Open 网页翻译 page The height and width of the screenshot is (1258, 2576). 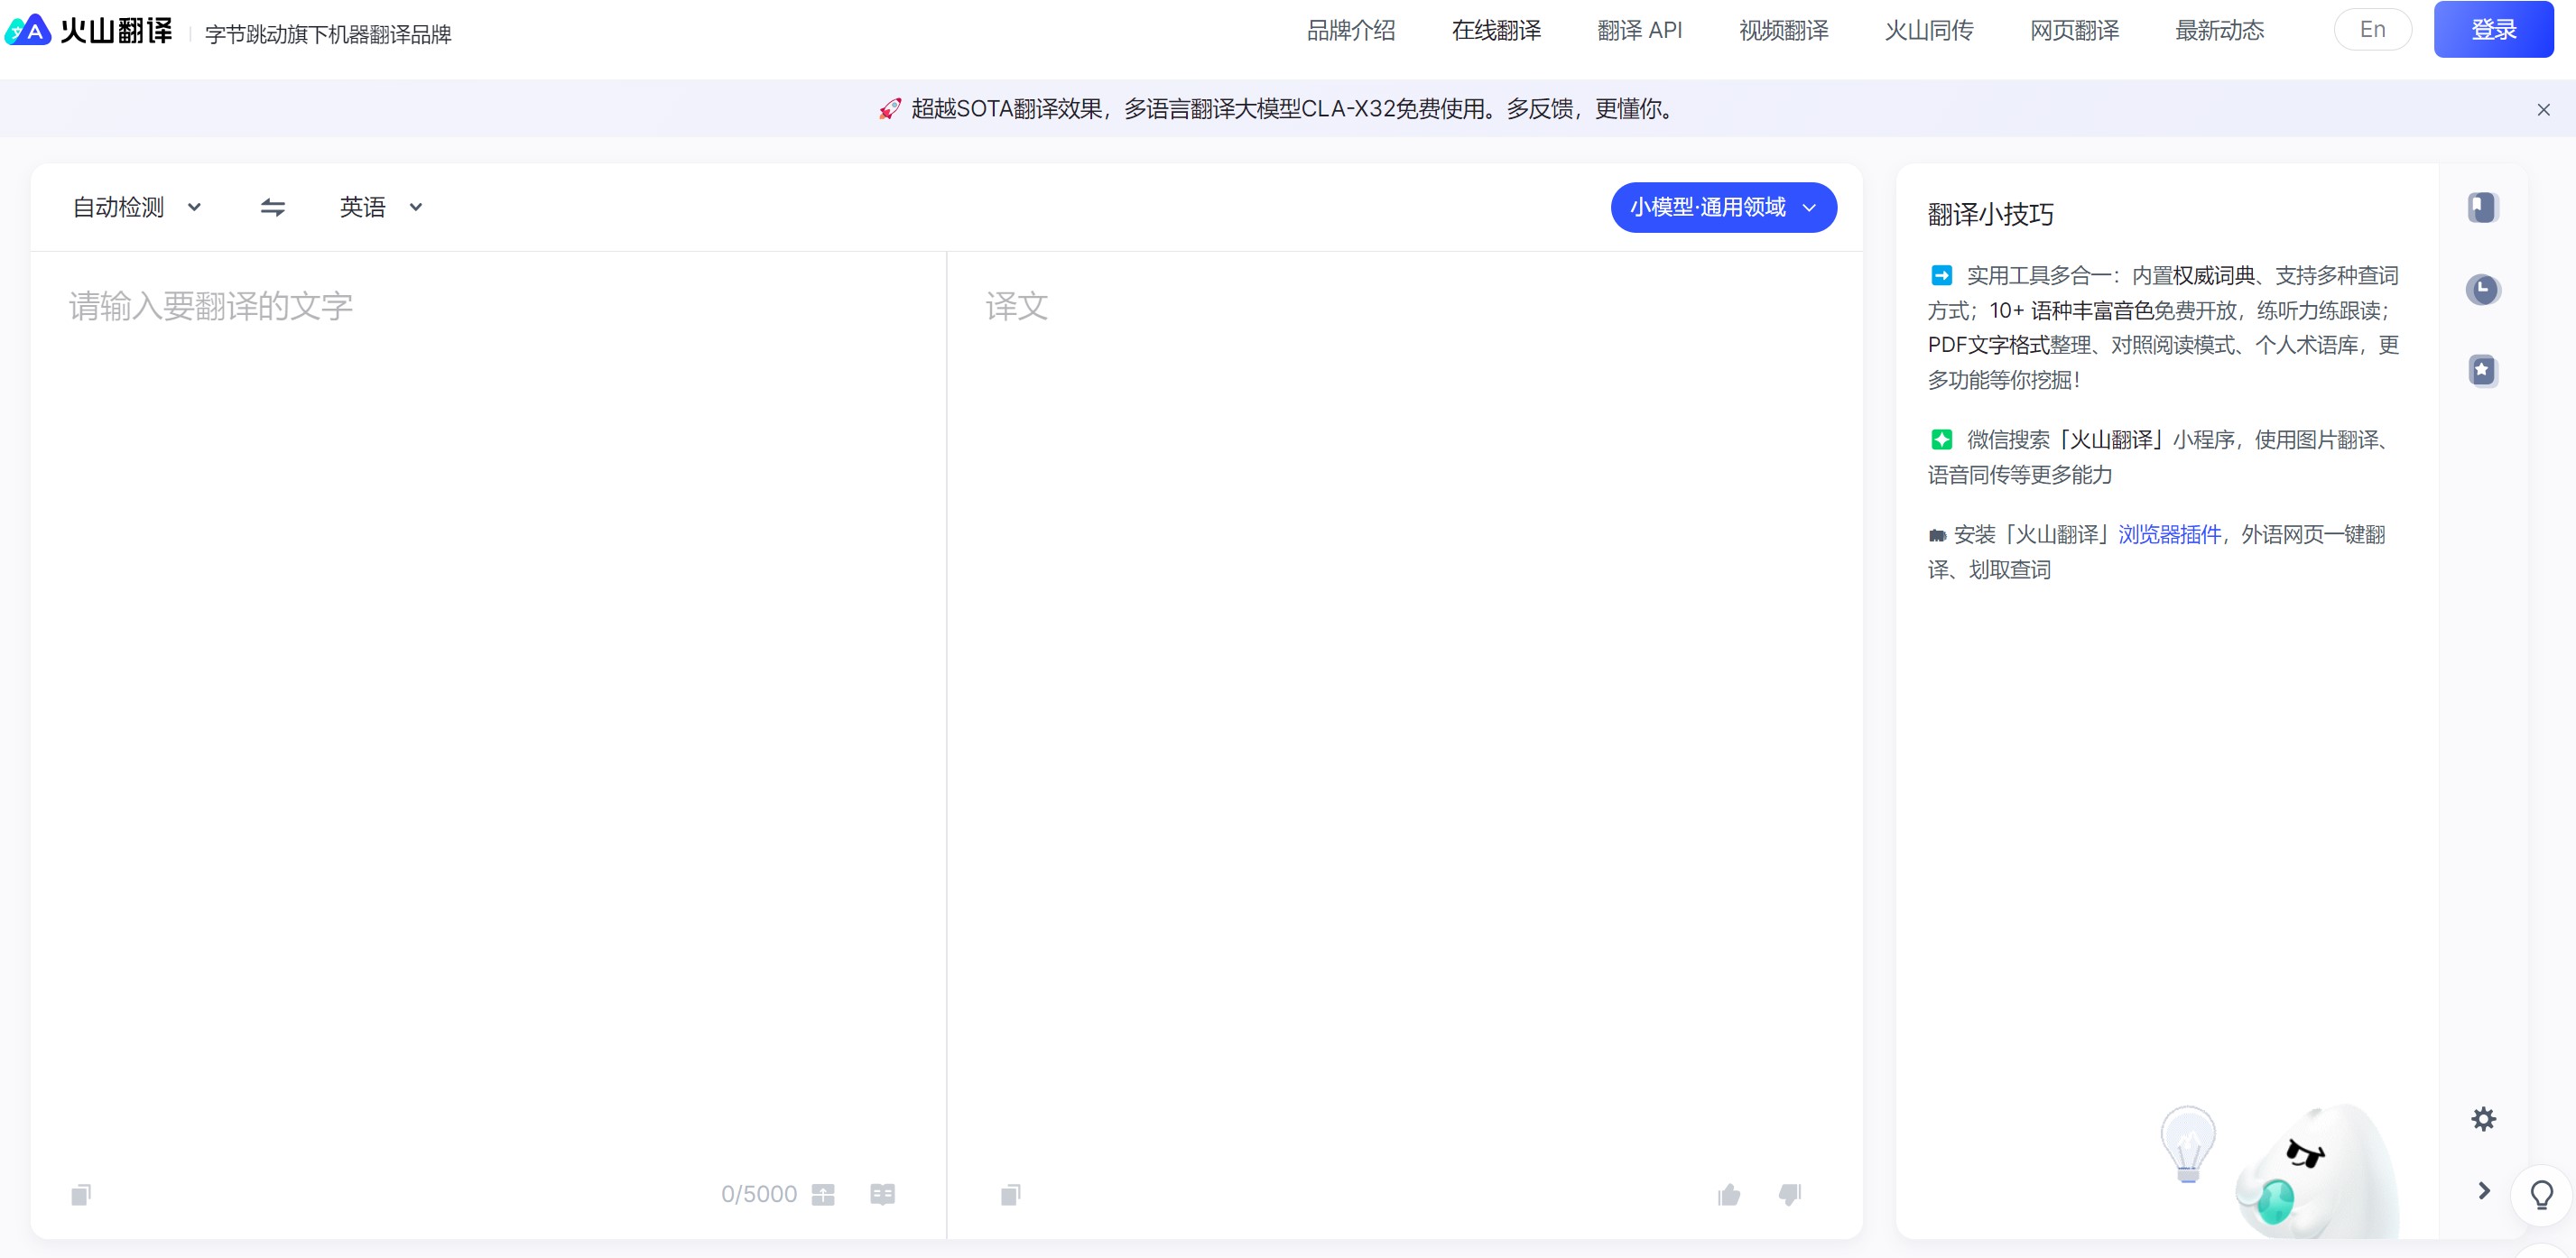coord(2074,30)
